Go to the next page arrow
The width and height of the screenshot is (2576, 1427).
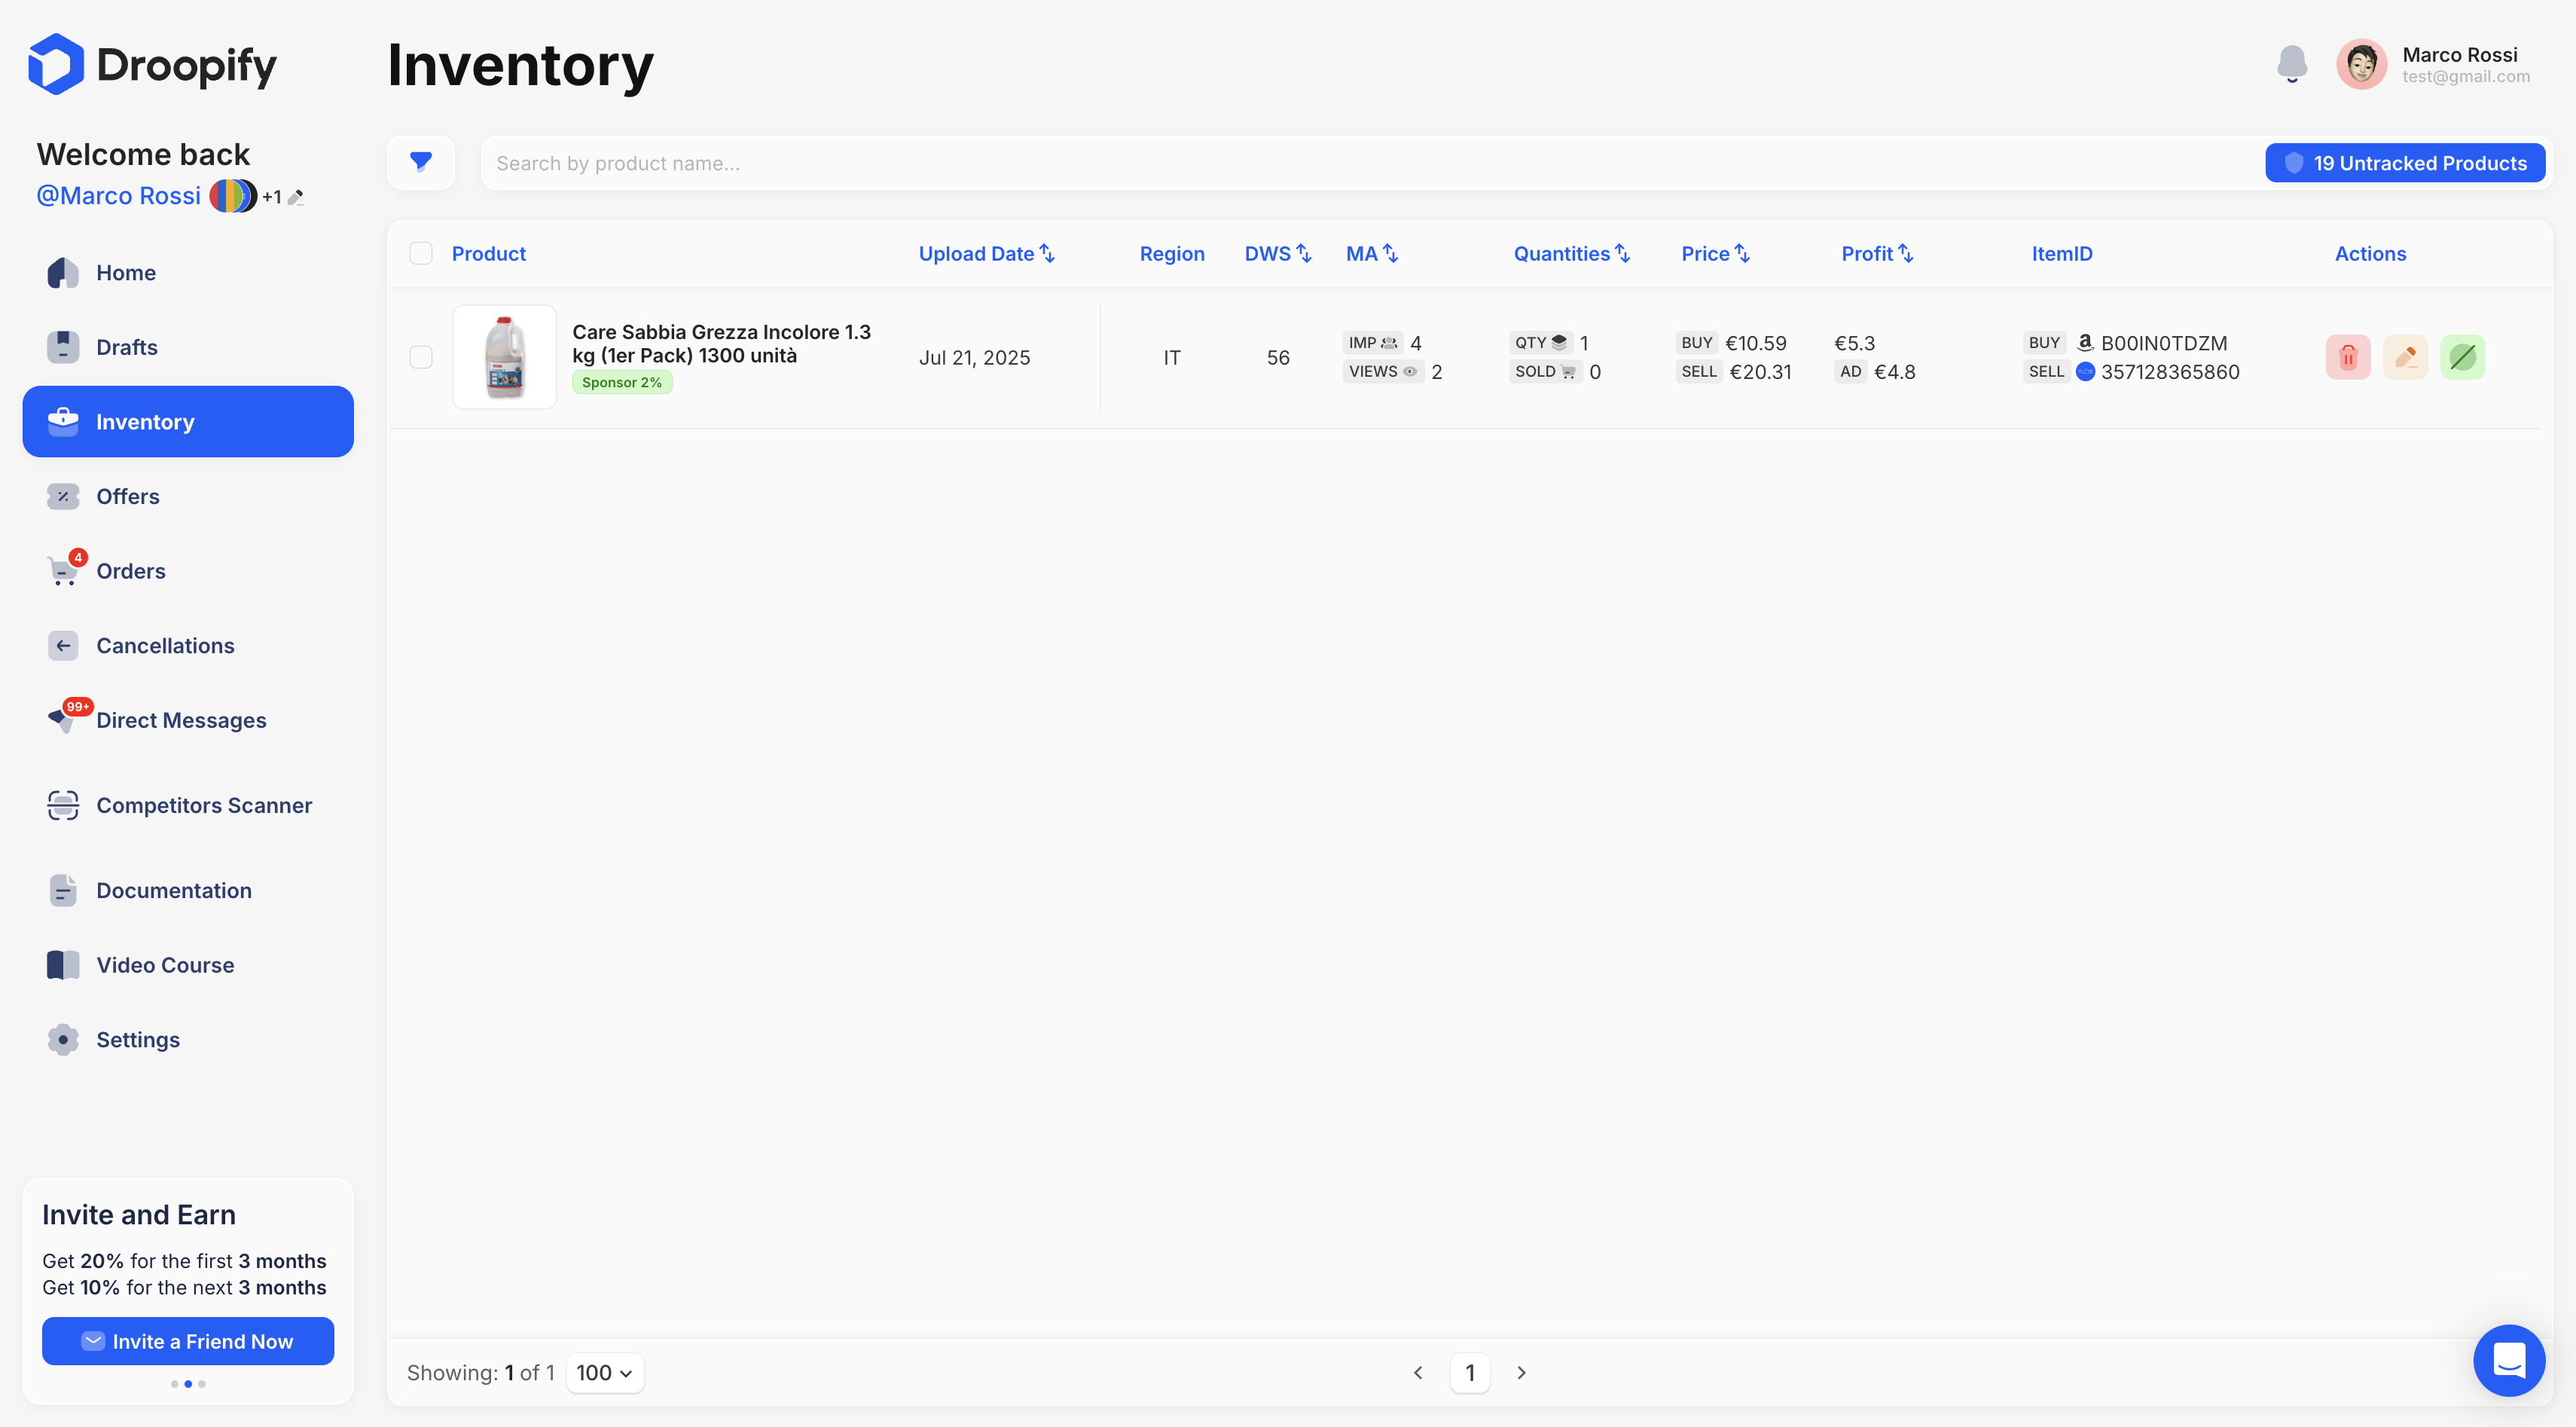click(1521, 1373)
